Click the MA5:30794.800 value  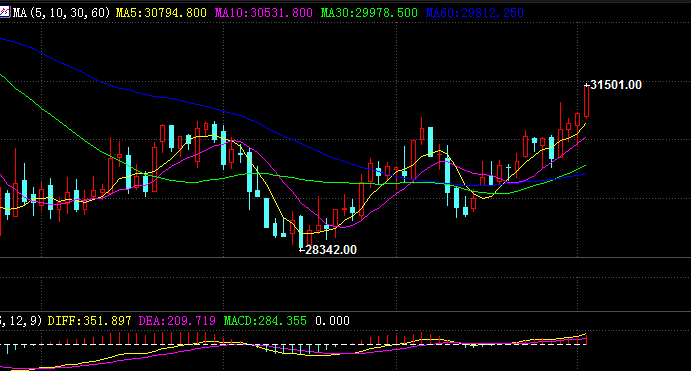pos(161,13)
